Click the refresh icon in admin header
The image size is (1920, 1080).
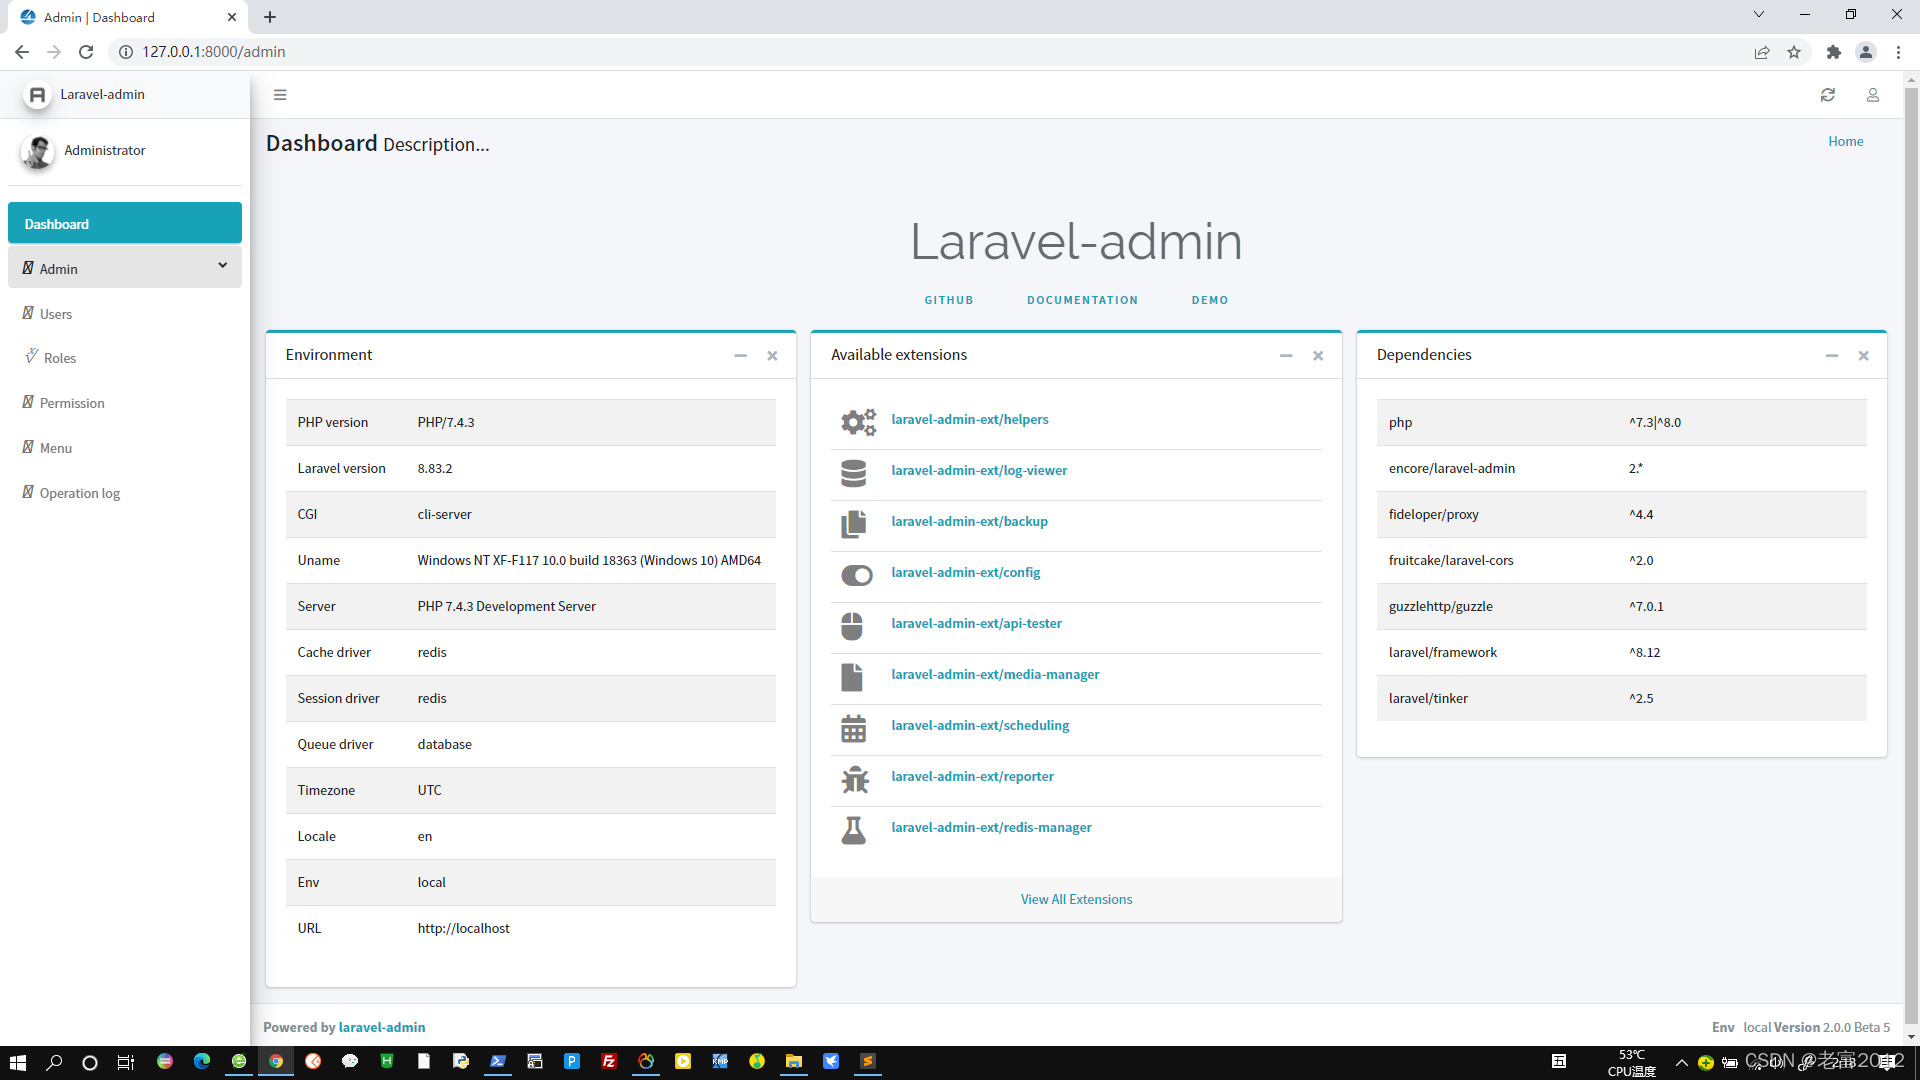[x=1828, y=95]
